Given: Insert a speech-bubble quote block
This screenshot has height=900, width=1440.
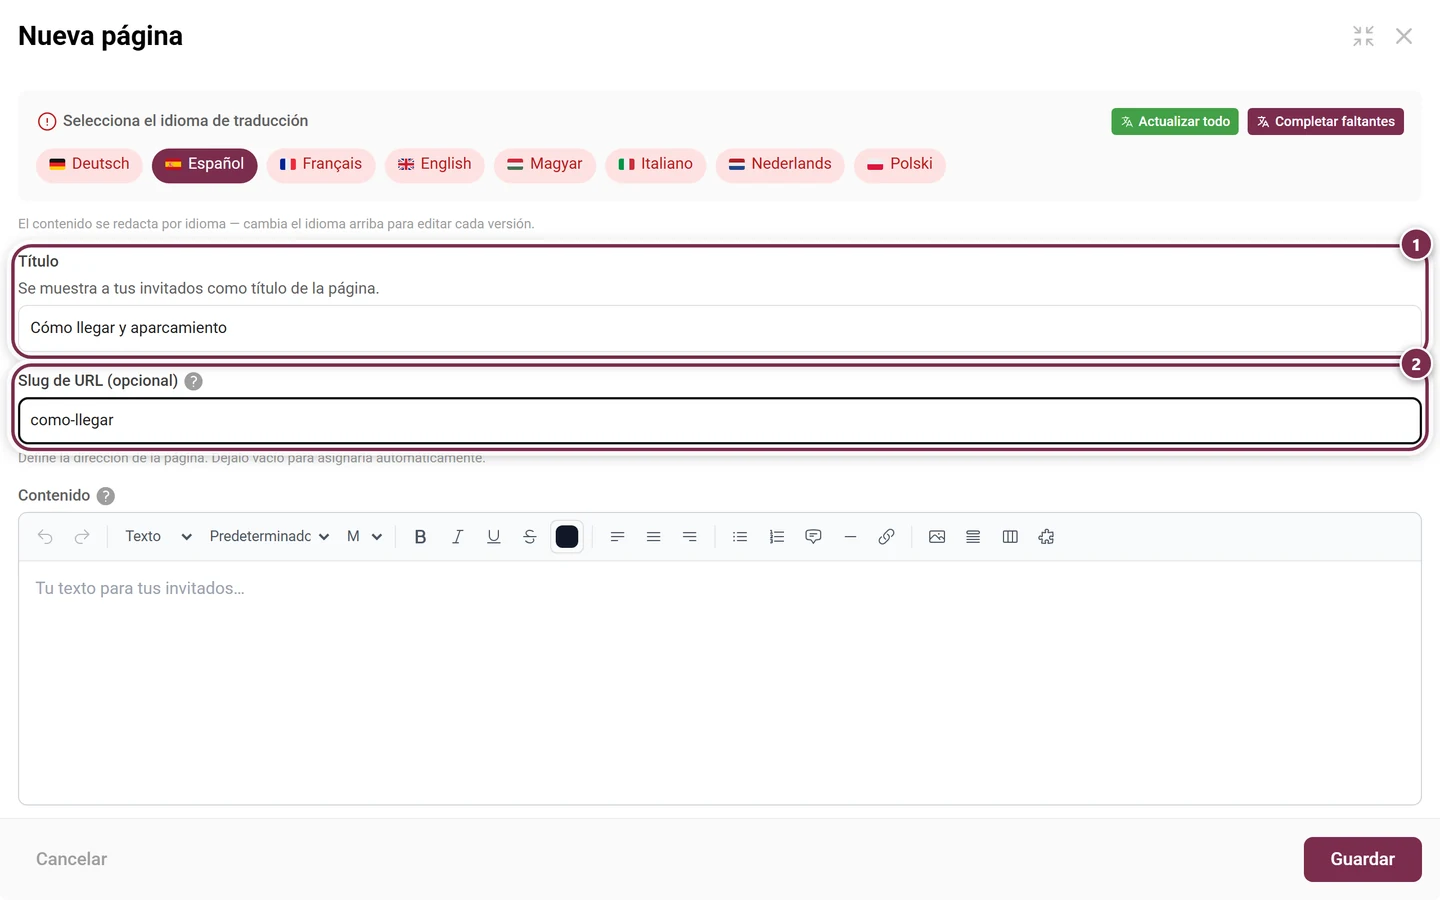Looking at the screenshot, I should coord(813,537).
